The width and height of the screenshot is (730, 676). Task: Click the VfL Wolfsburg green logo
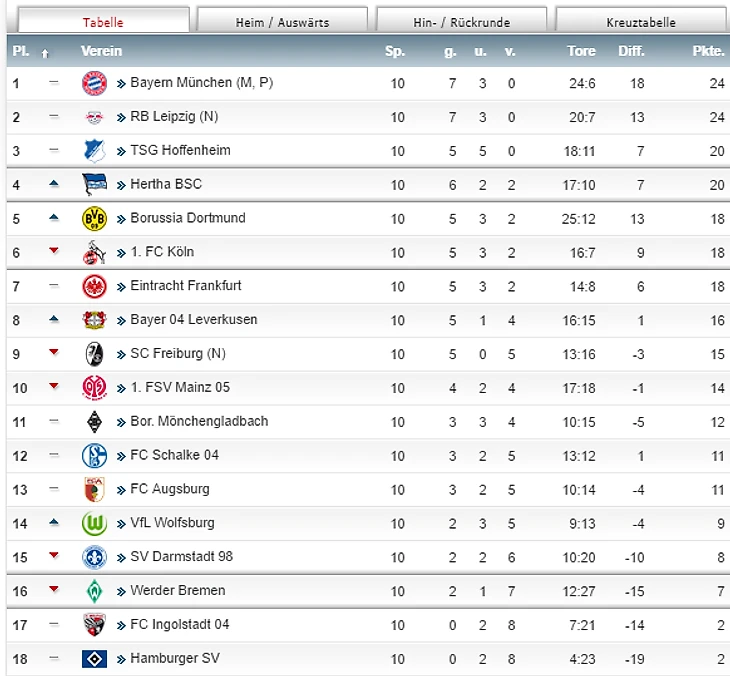pos(94,523)
